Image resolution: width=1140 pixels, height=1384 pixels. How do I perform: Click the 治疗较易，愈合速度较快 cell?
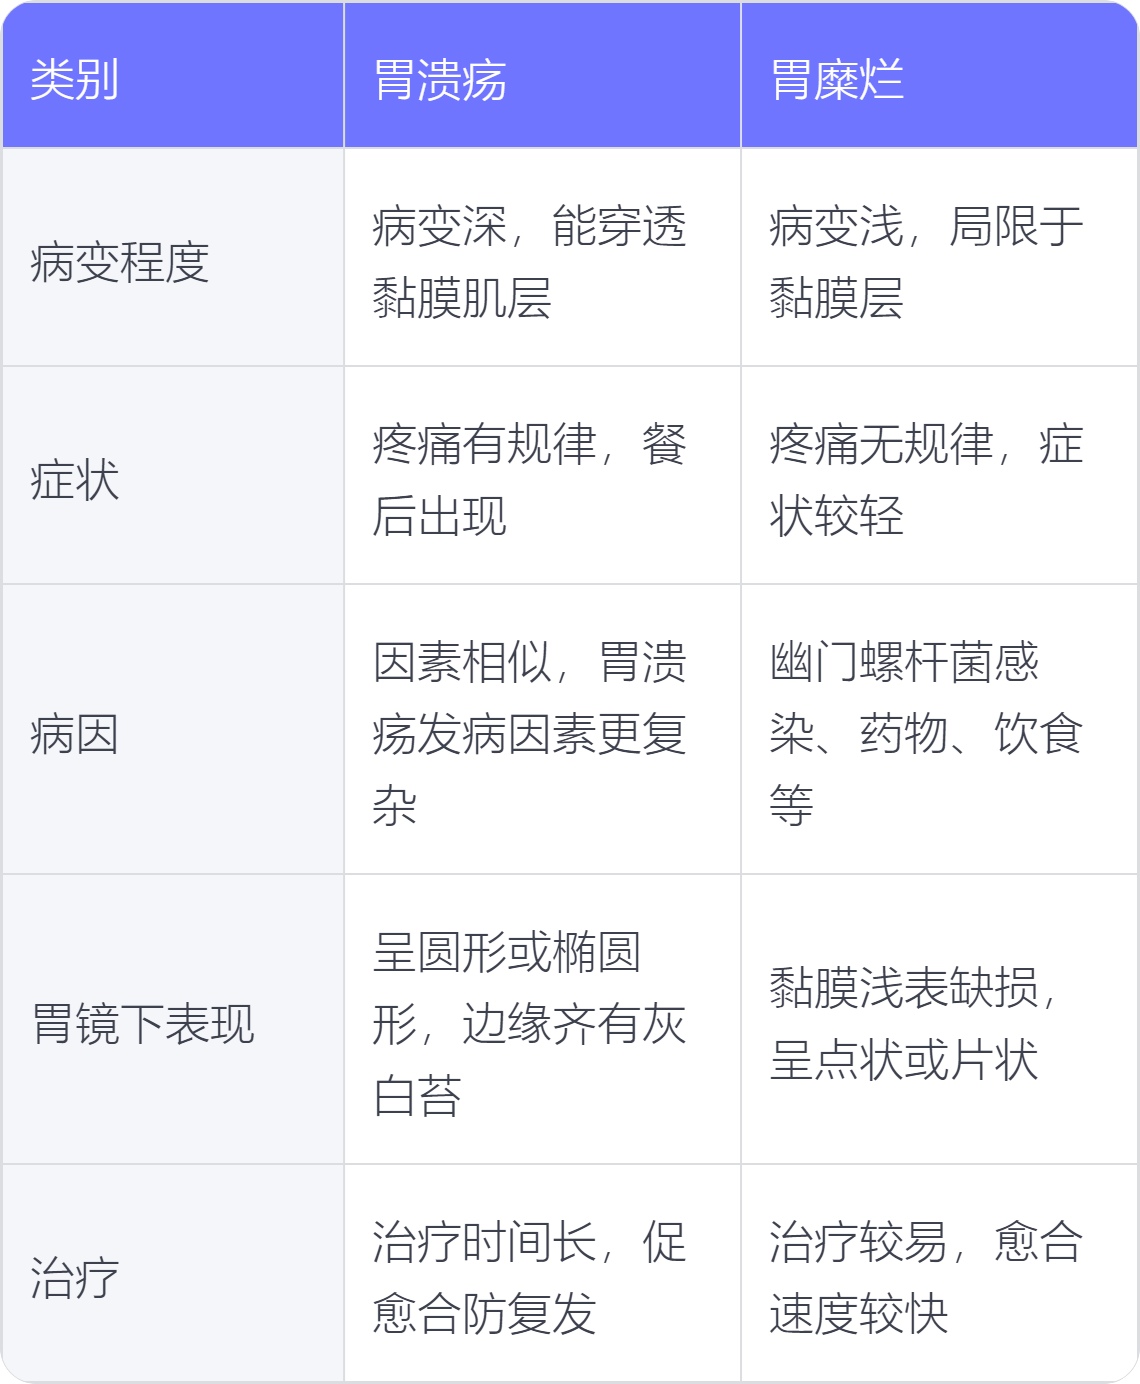(926, 1278)
